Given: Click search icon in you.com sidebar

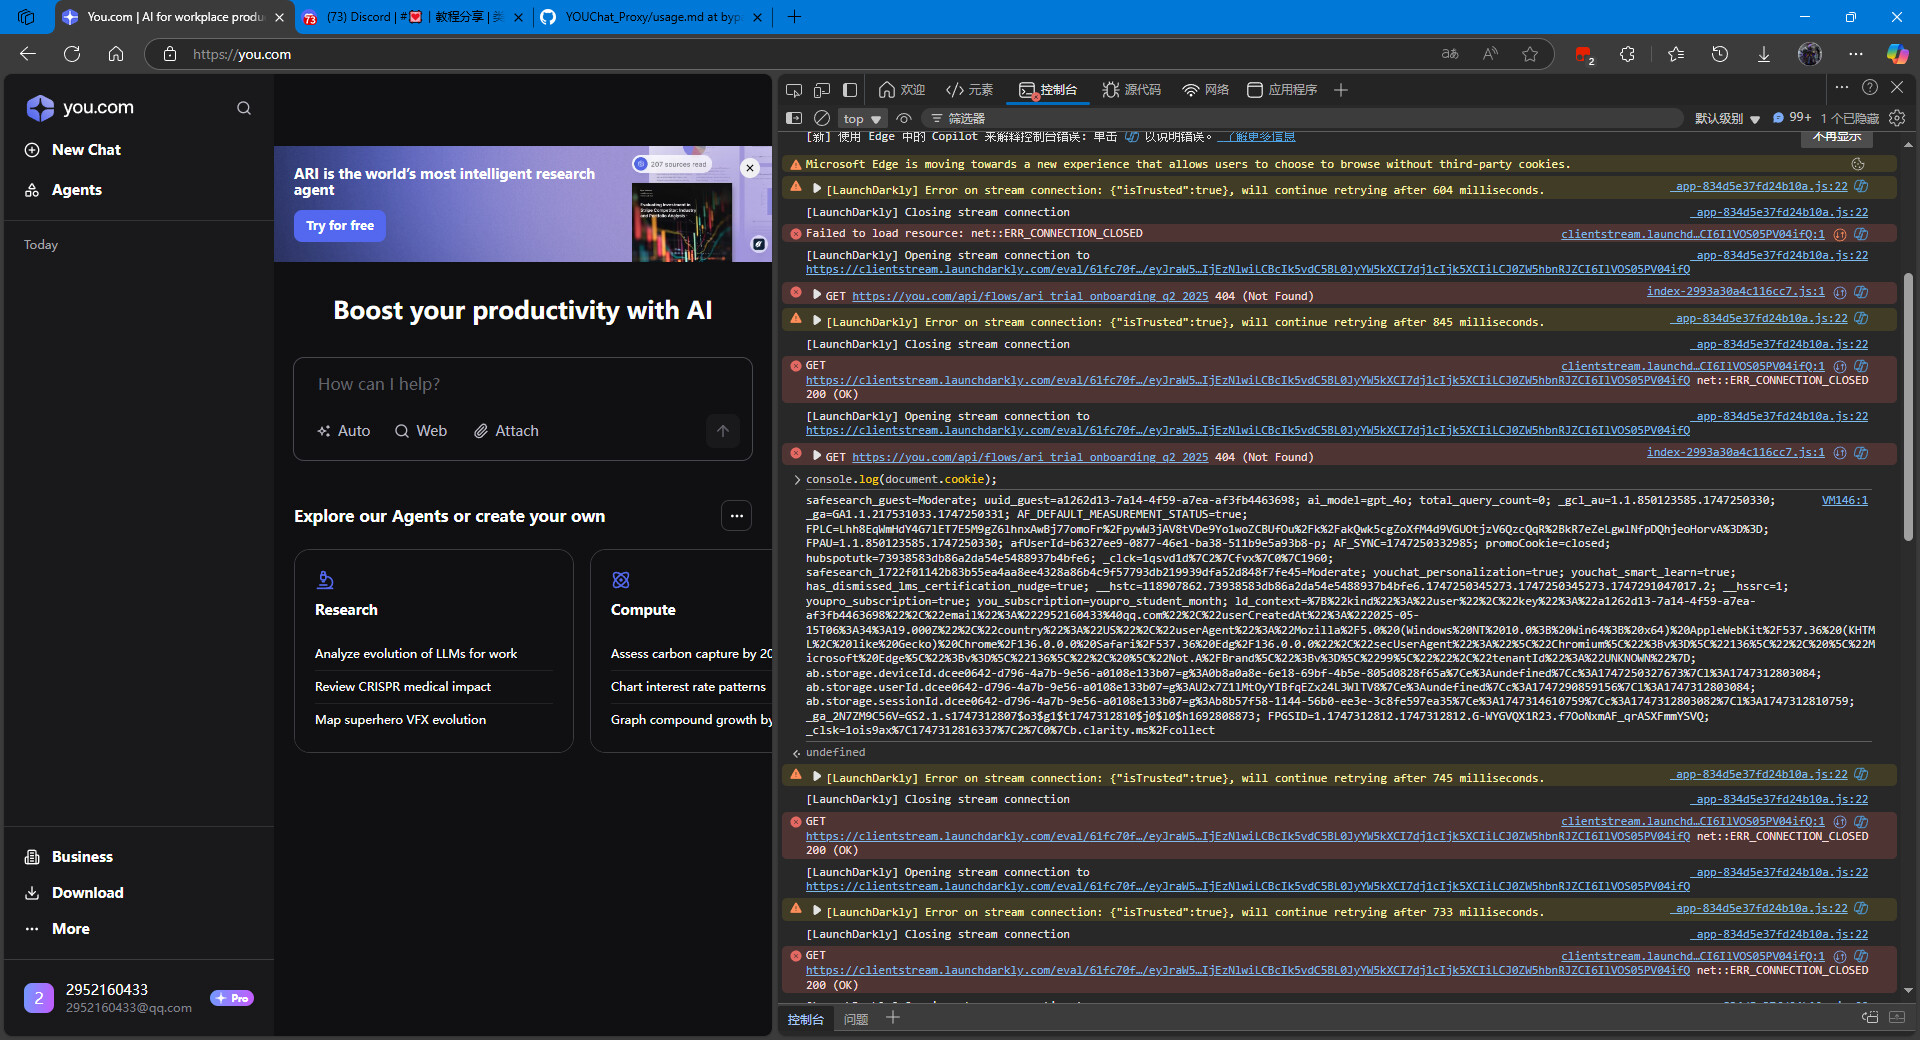Looking at the screenshot, I should [244, 108].
